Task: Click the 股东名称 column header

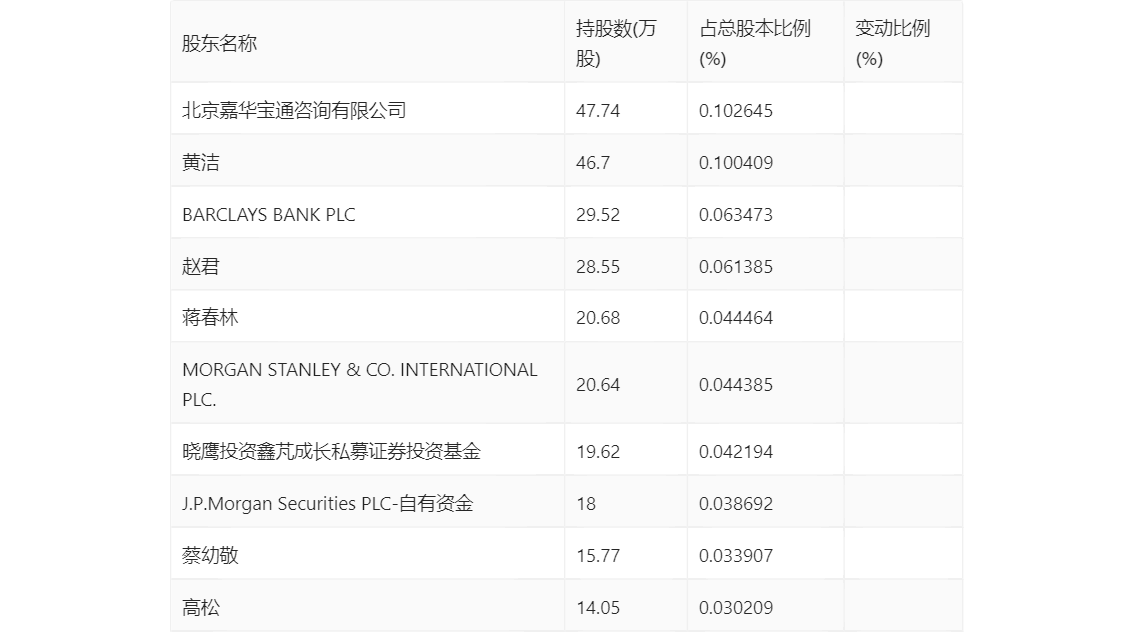Action: click(220, 44)
